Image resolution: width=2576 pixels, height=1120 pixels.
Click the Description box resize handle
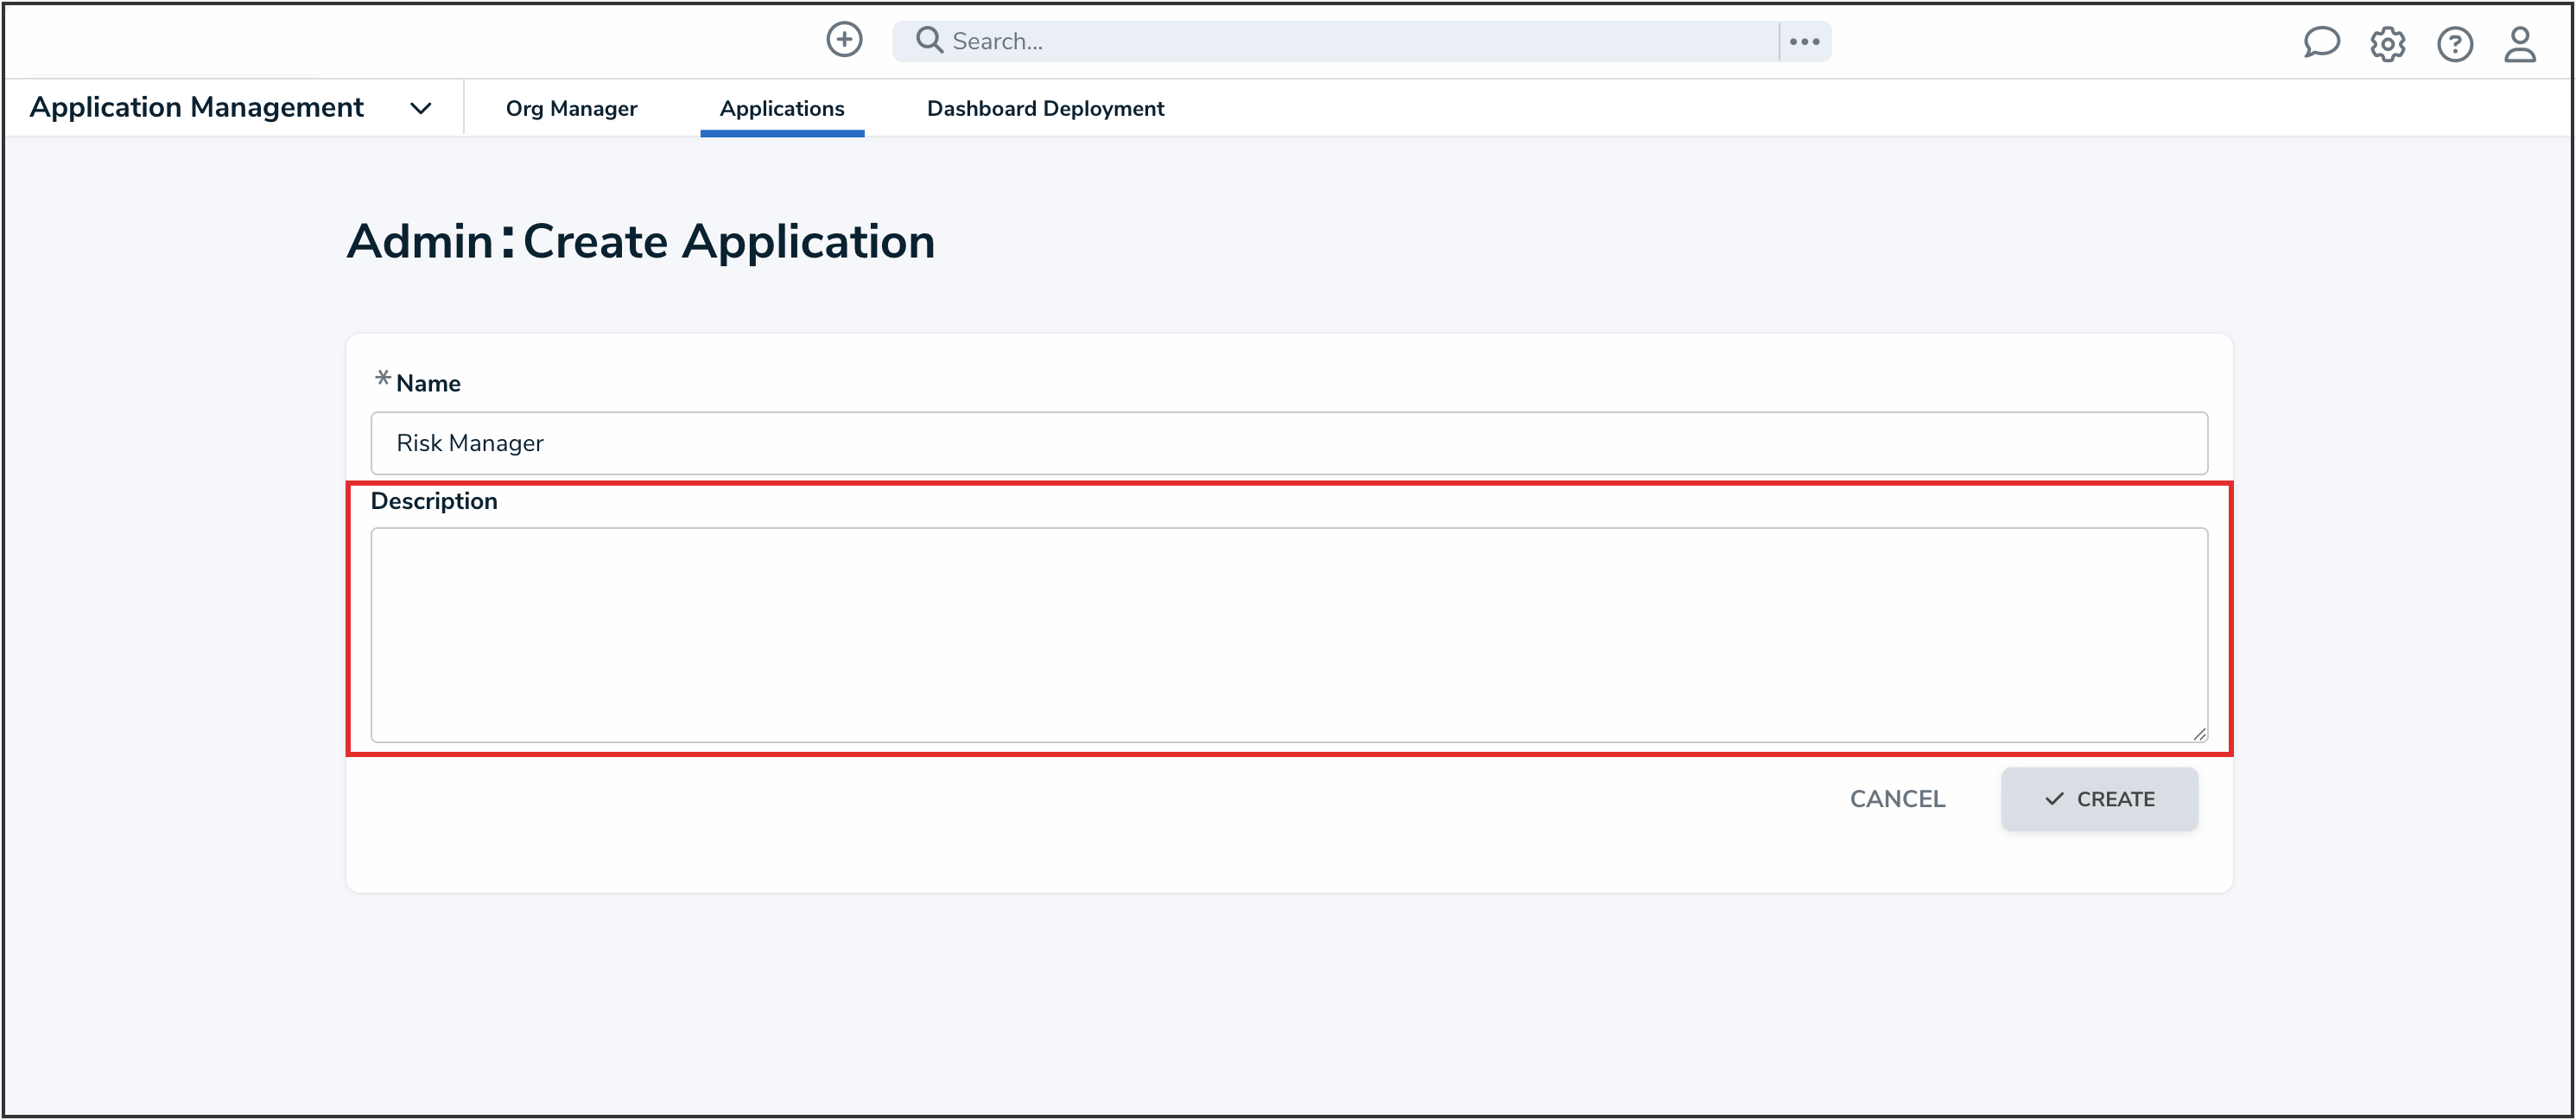click(x=2200, y=735)
